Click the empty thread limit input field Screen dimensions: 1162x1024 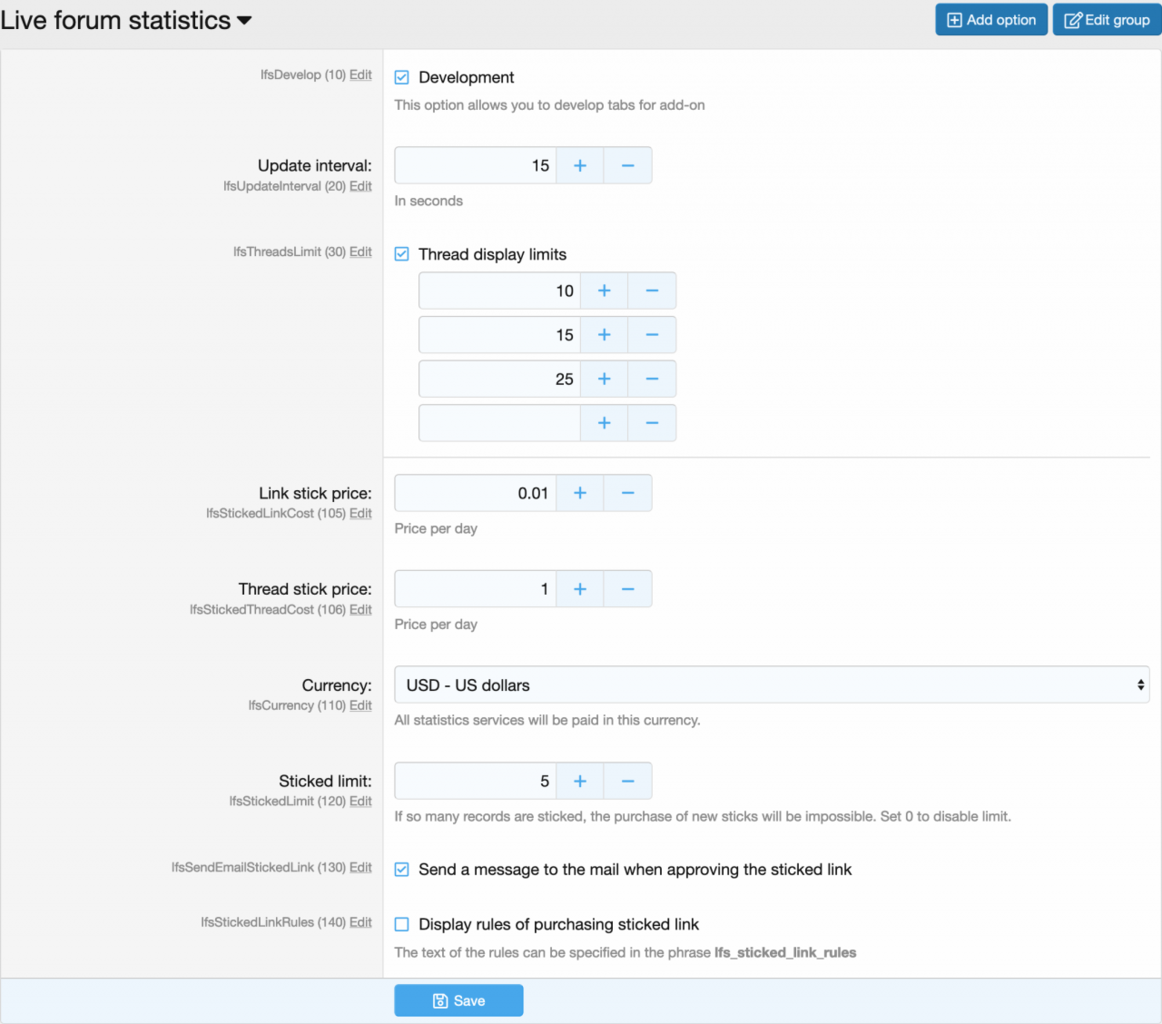pos(499,423)
